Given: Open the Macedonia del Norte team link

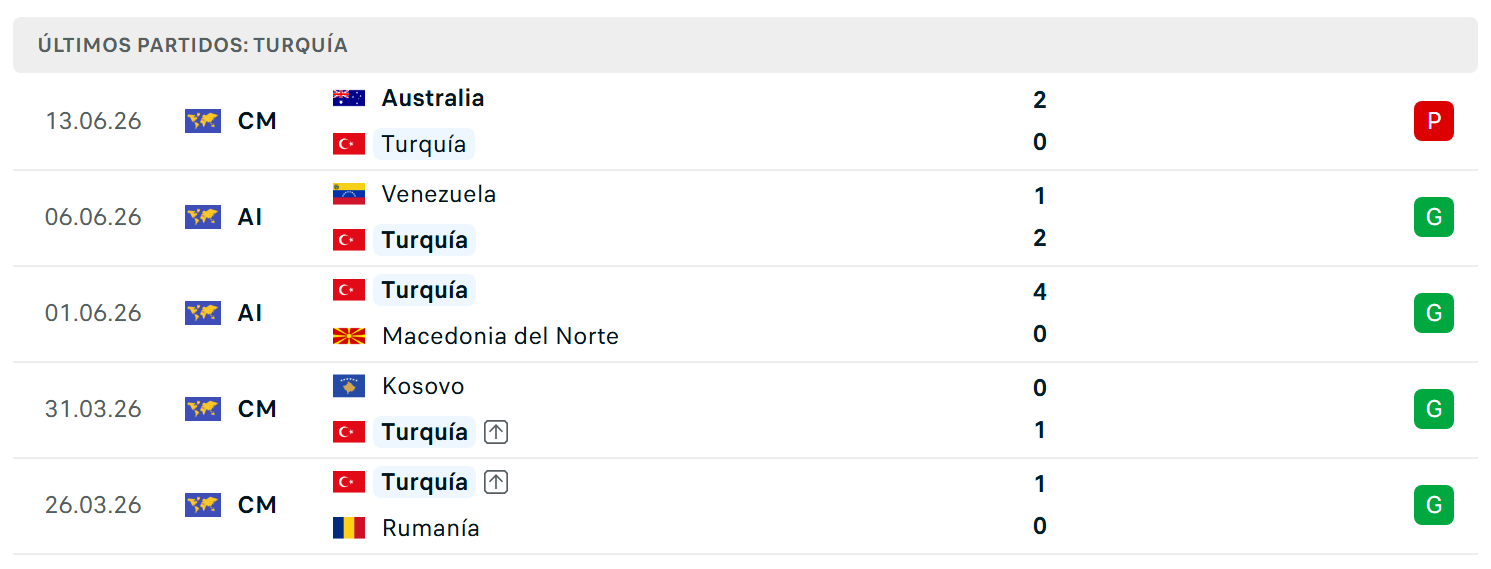Looking at the screenshot, I should (x=500, y=336).
